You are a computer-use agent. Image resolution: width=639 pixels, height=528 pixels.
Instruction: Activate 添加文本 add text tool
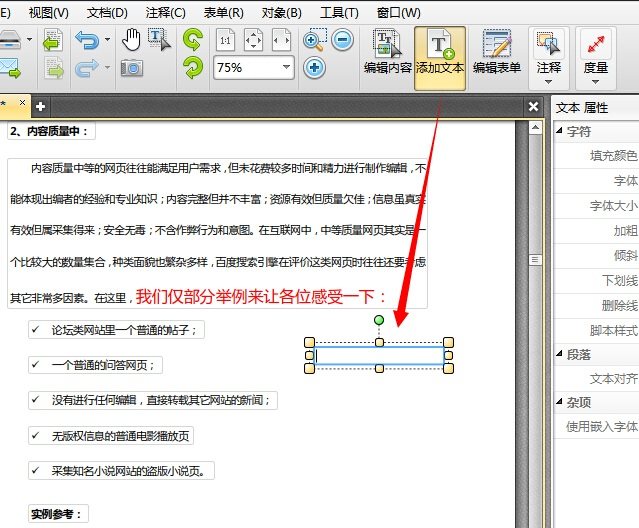point(440,58)
